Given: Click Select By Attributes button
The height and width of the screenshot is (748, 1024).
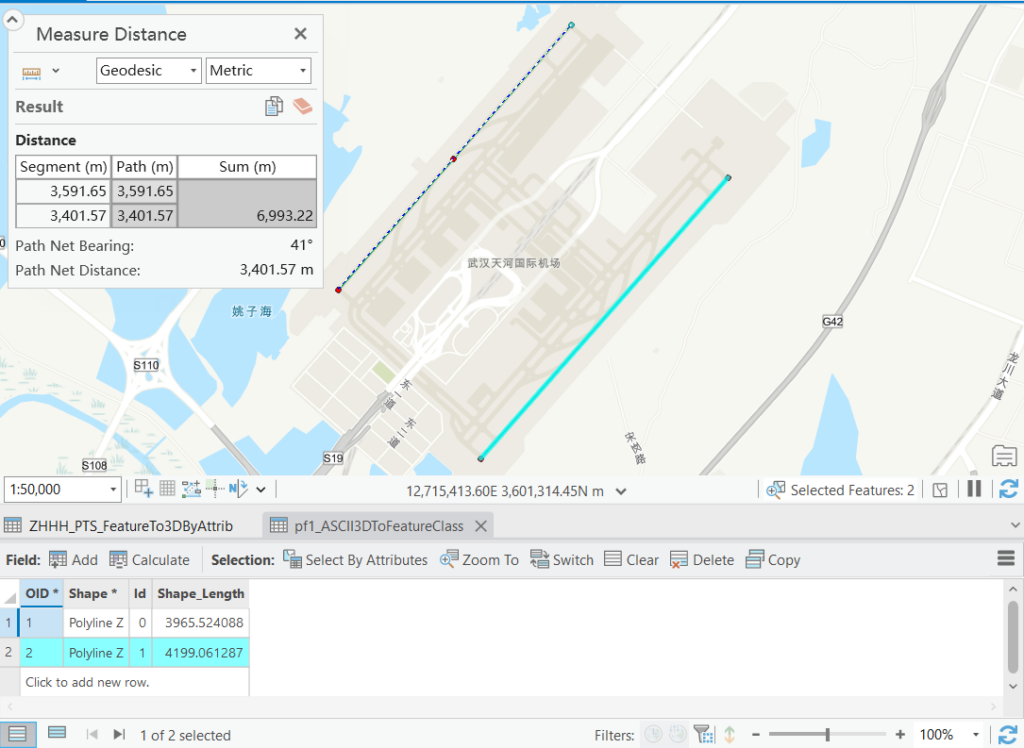Looking at the screenshot, I should click(x=355, y=560).
